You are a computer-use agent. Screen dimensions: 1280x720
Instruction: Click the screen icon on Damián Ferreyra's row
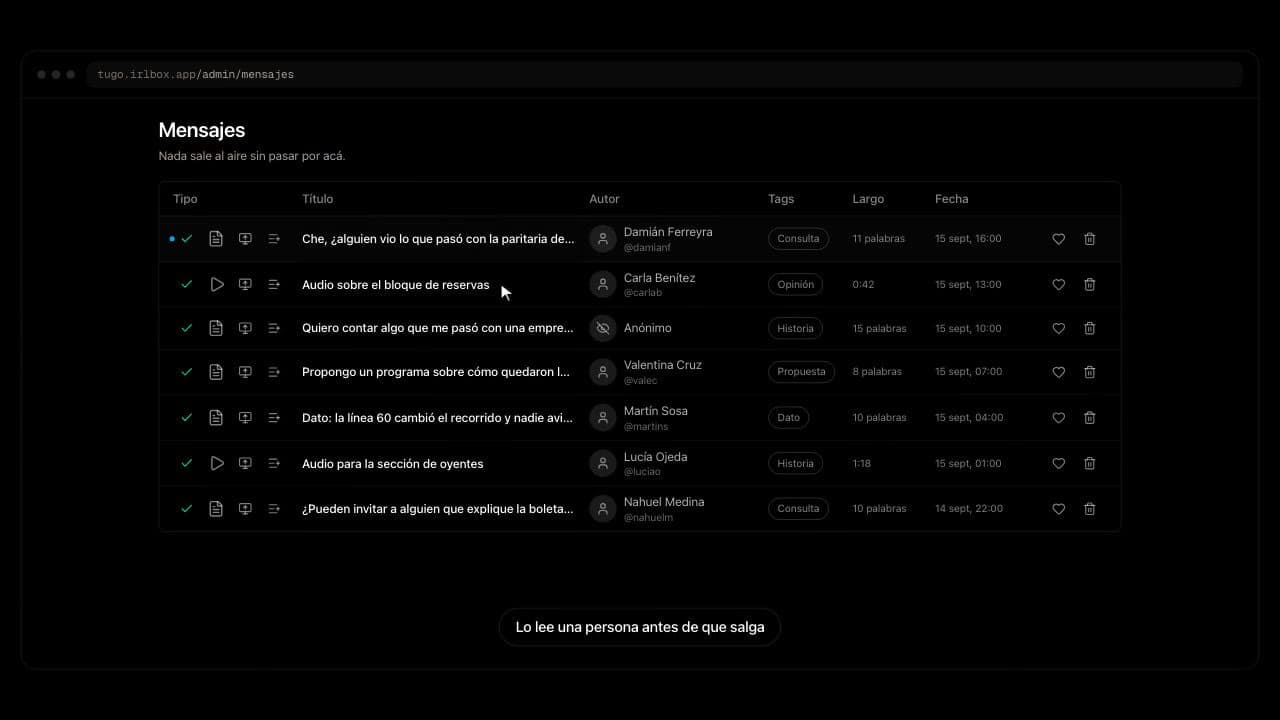245,239
